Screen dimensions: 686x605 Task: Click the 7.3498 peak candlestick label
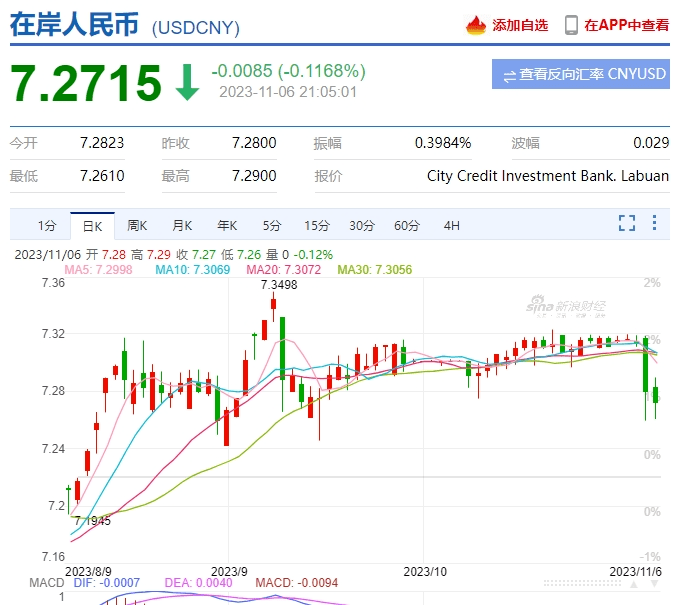coord(279,285)
